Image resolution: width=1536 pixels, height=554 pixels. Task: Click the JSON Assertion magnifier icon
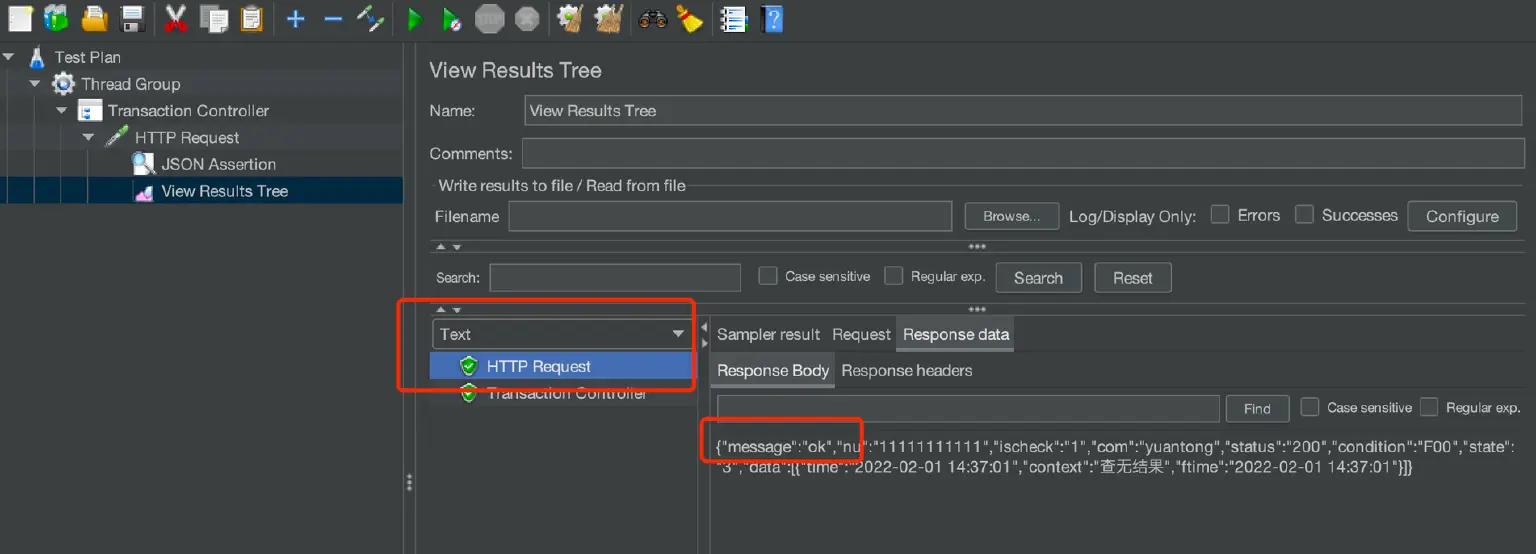tap(143, 164)
